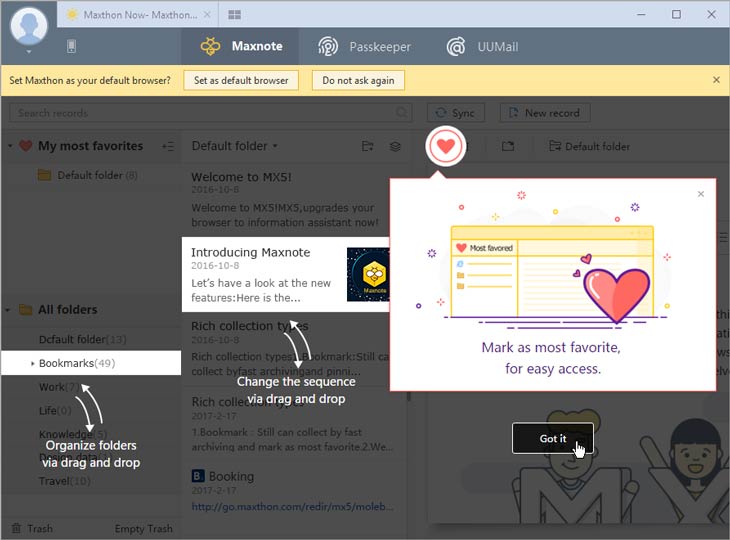
Task: Click the Search records field
Action: pyautogui.click(x=210, y=113)
